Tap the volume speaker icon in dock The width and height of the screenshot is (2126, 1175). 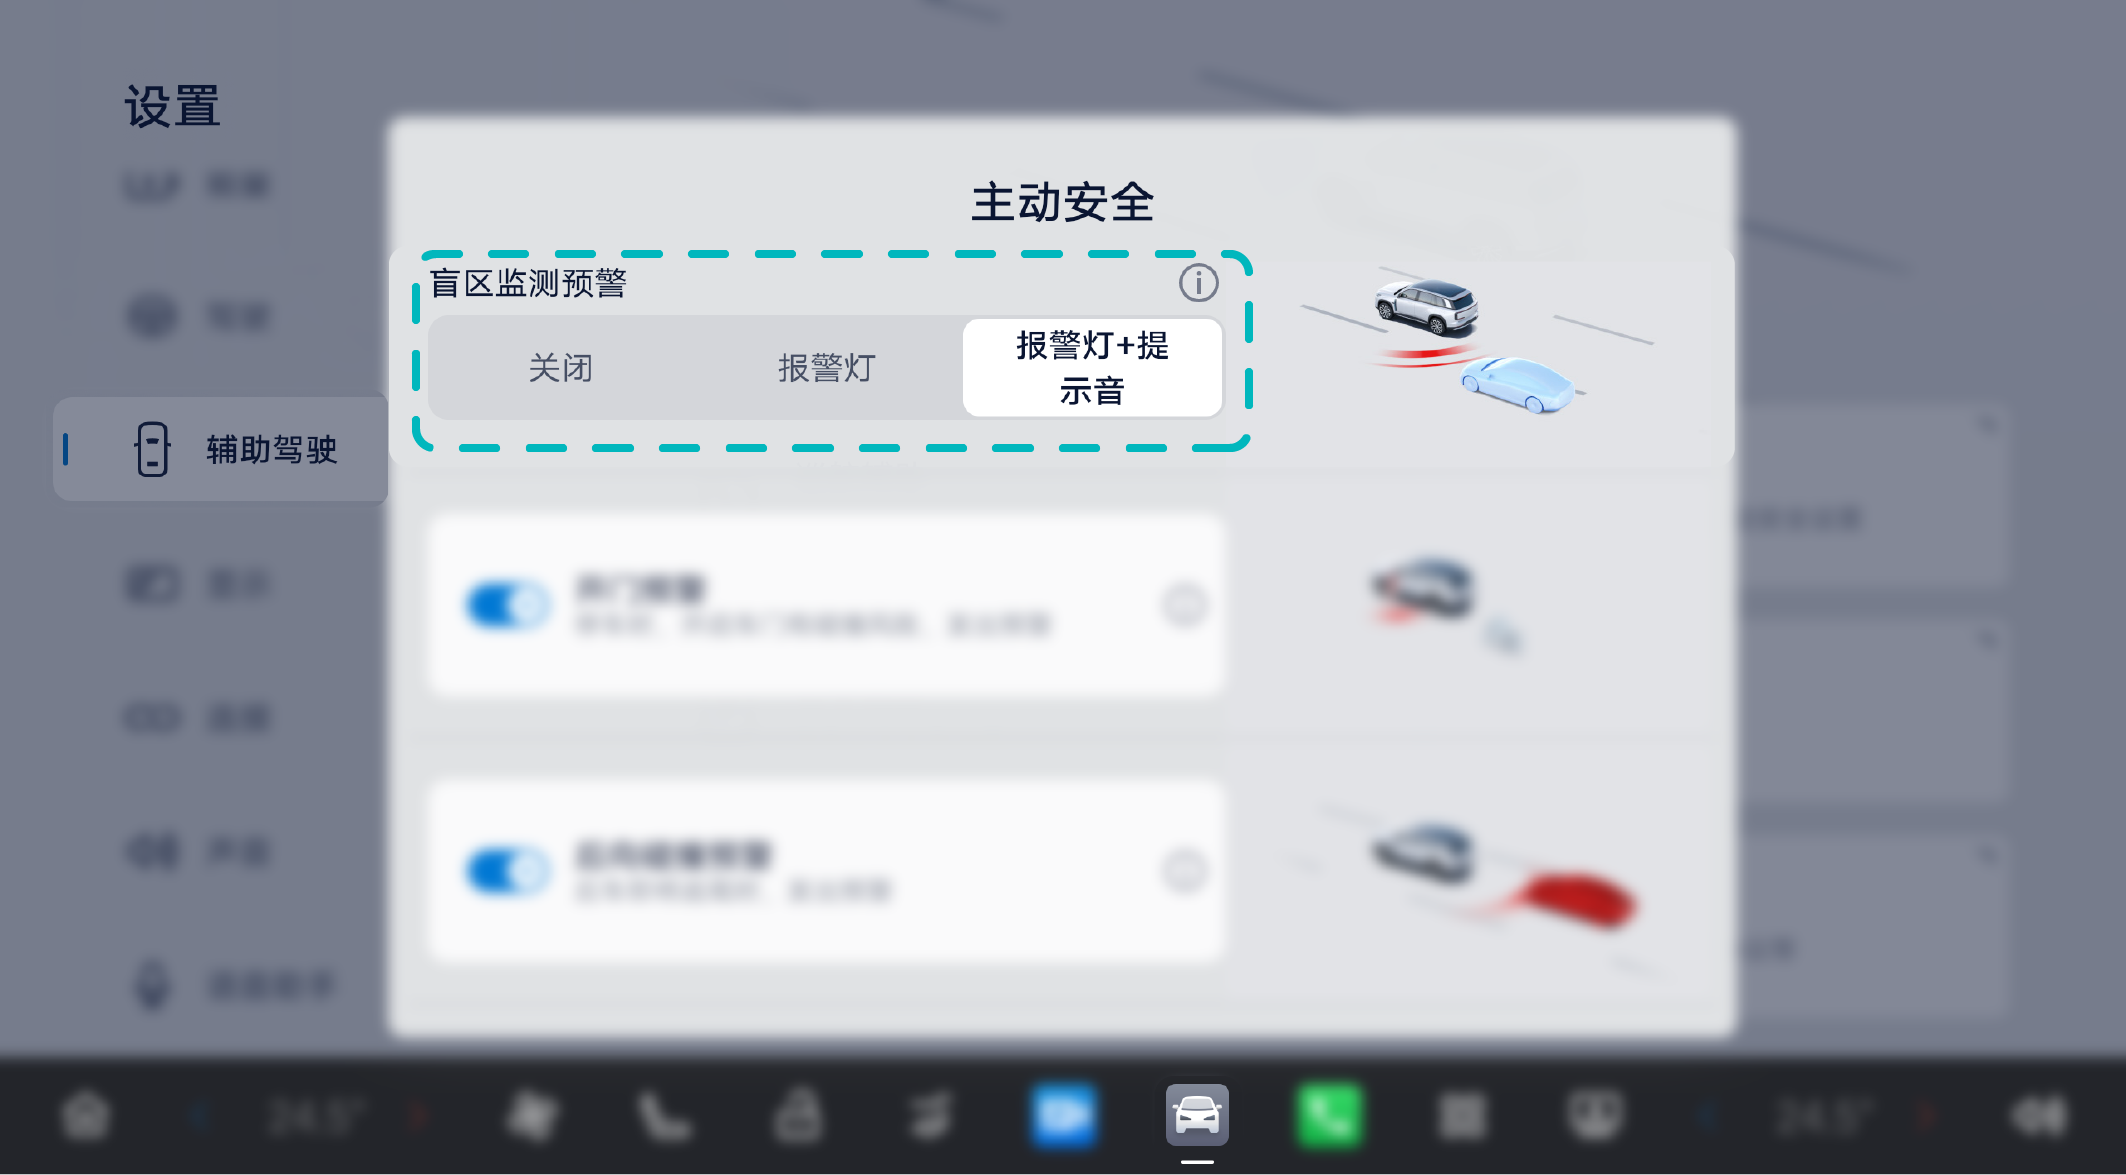[2039, 1115]
